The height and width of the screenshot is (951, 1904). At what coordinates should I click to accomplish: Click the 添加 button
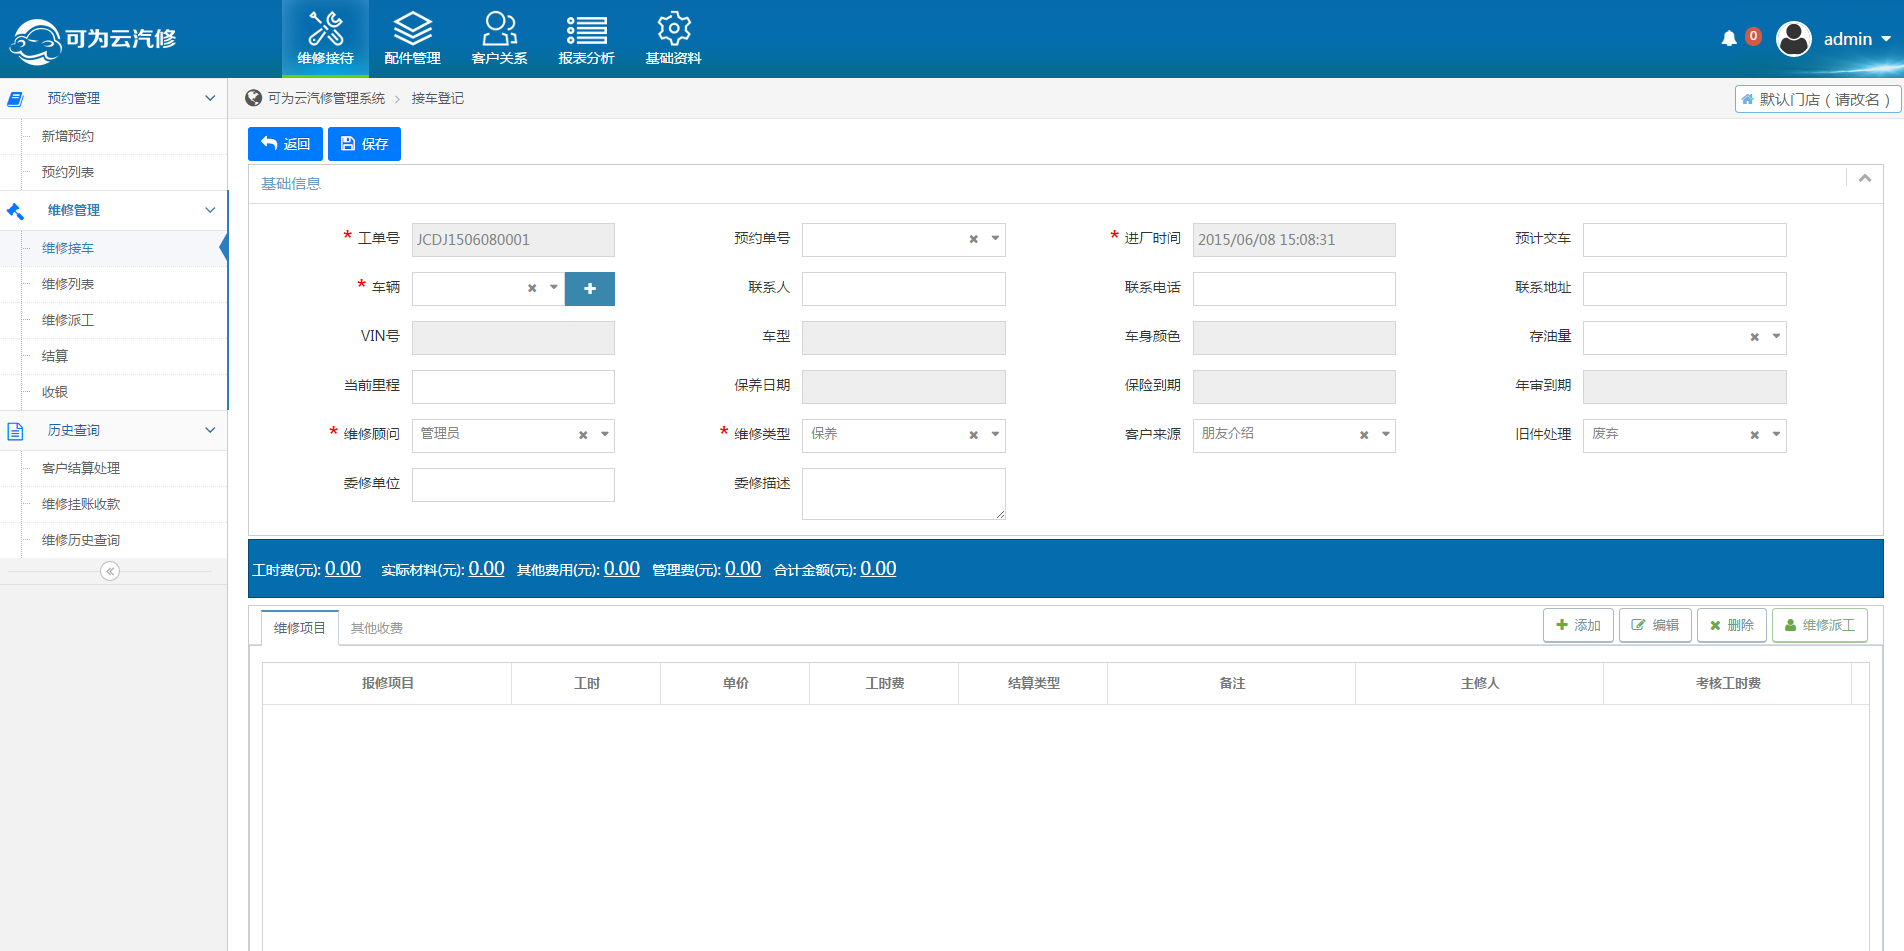click(1578, 625)
